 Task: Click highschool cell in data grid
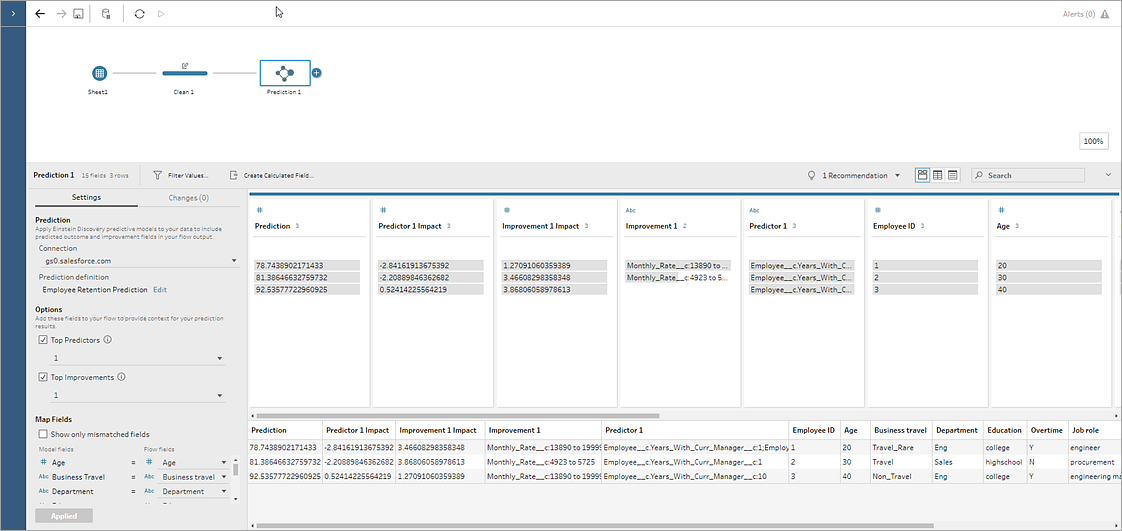coord(1005,462)
